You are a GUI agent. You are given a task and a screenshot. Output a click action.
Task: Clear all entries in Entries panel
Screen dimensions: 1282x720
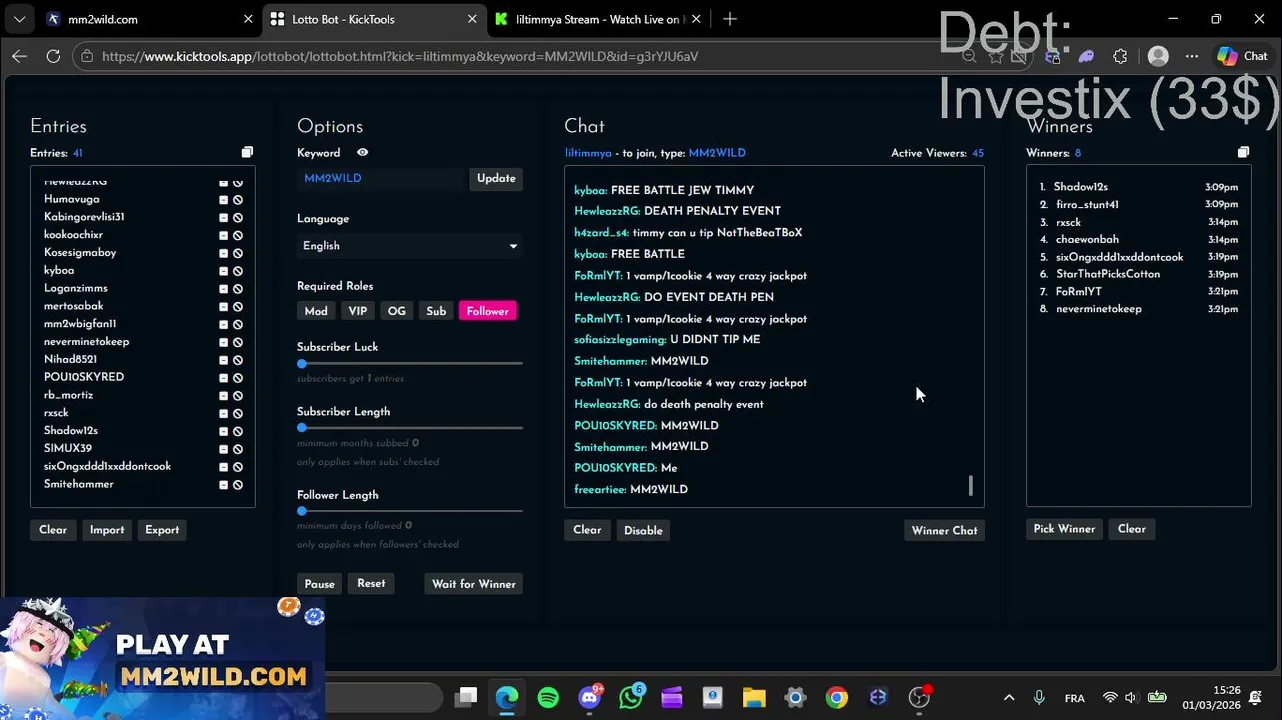point(53,530)
